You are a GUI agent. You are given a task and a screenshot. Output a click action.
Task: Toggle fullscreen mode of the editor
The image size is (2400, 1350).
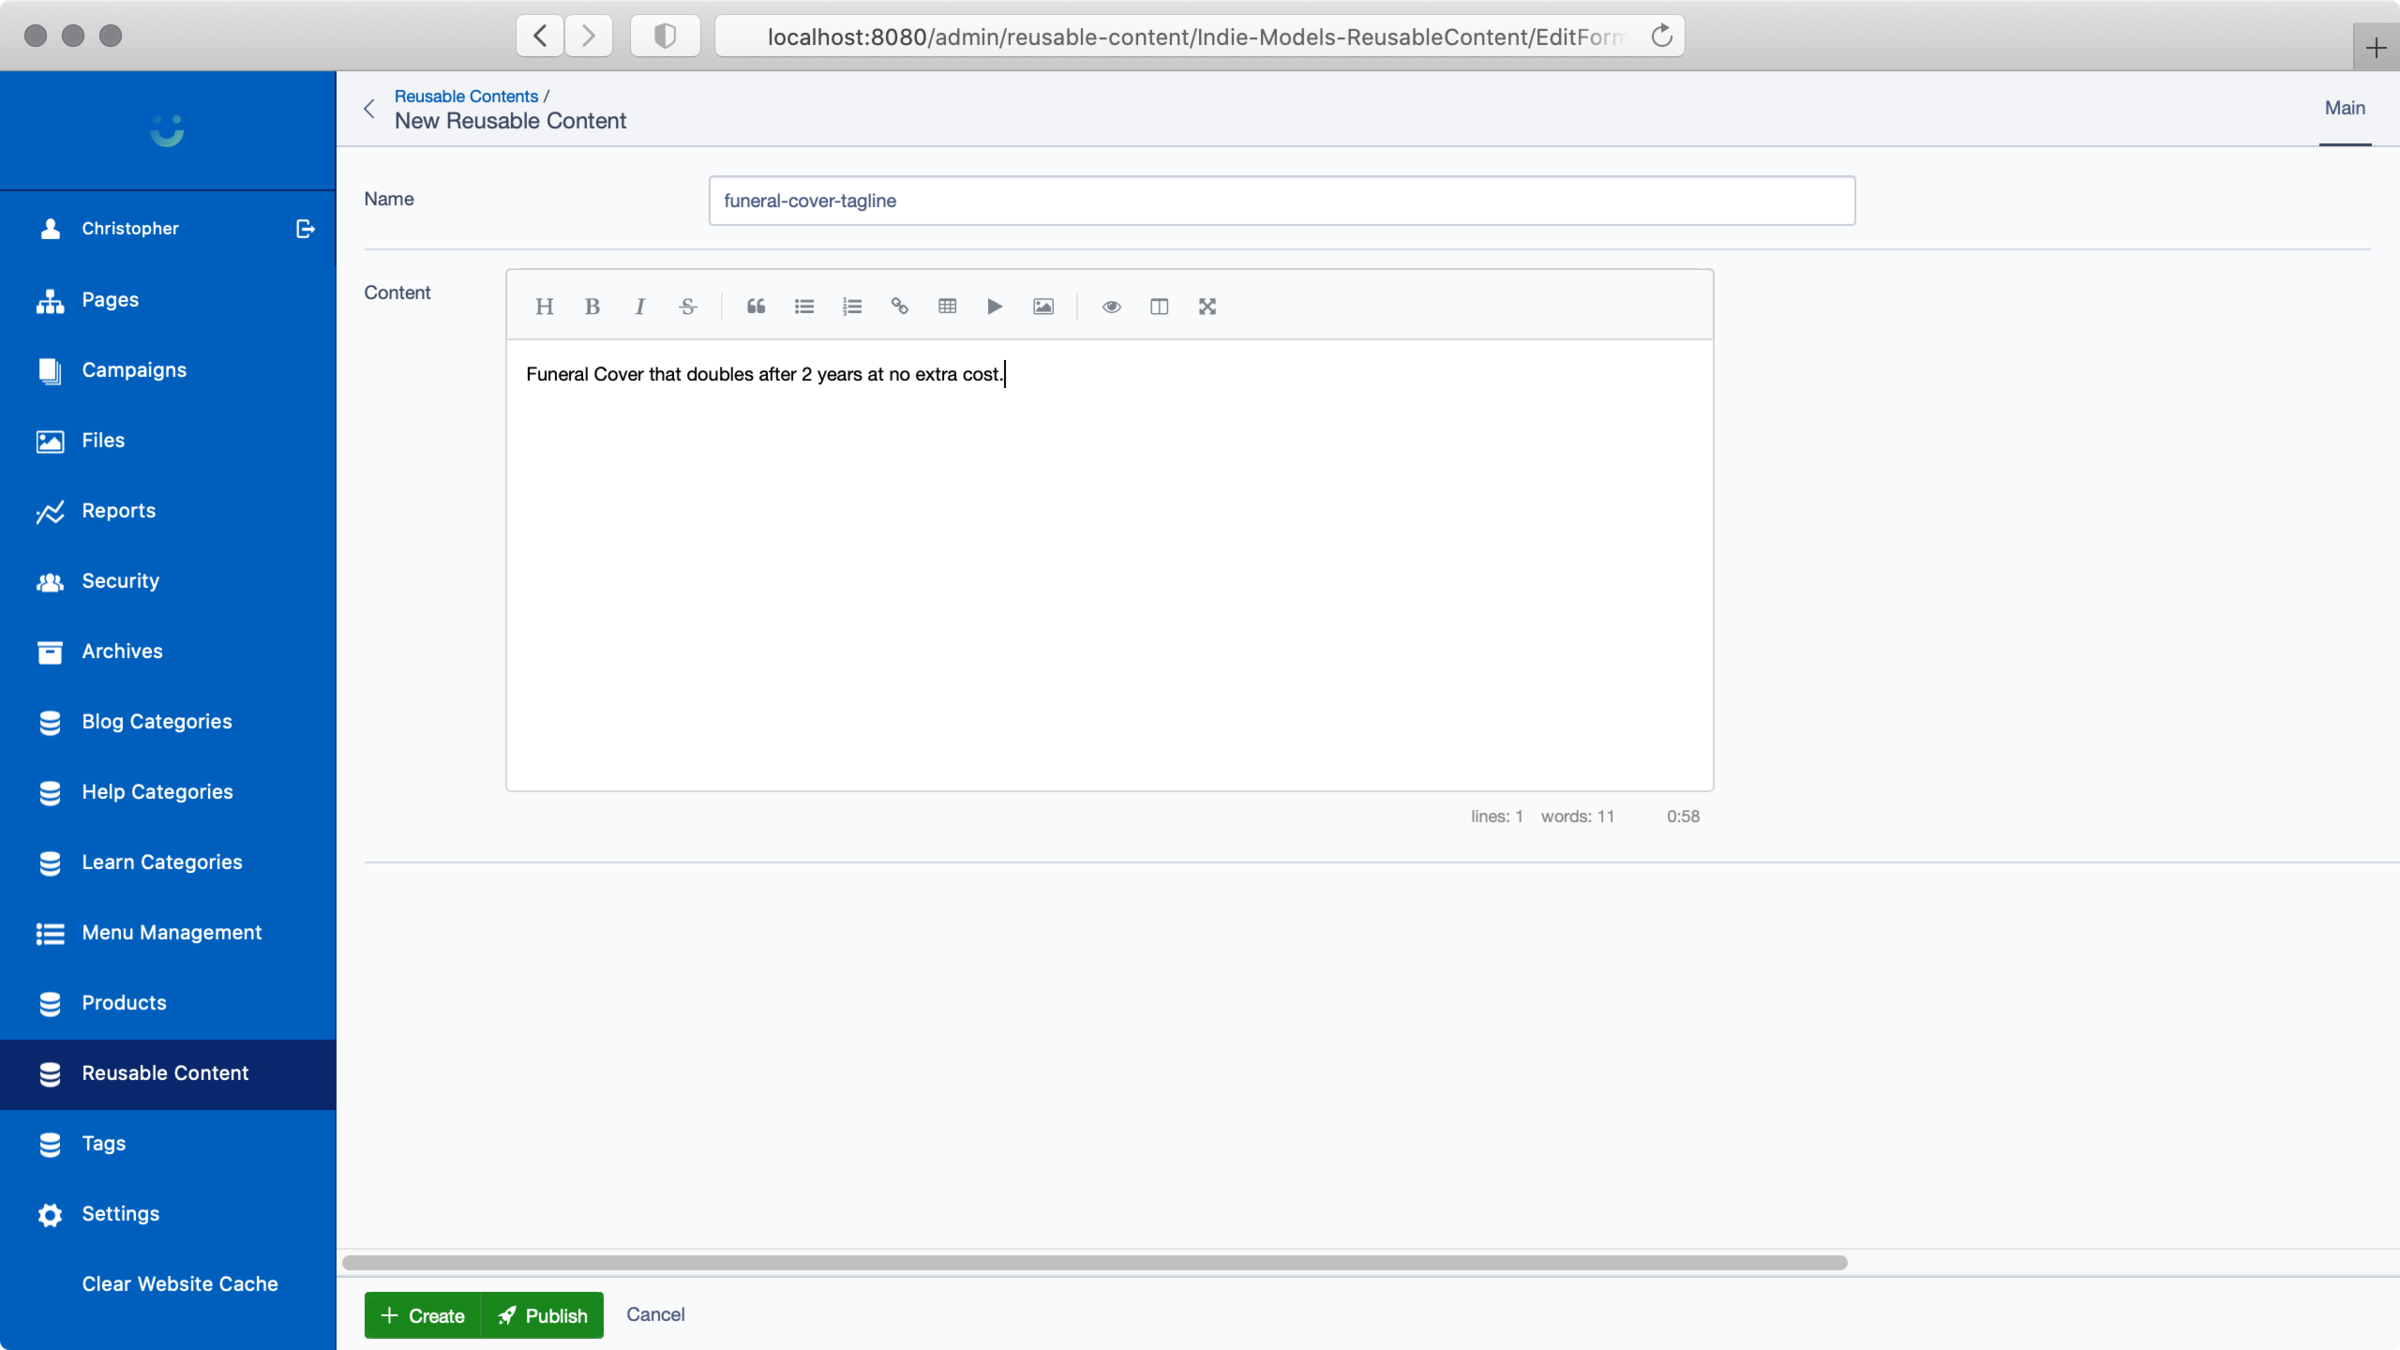[x=1207, y=306]
